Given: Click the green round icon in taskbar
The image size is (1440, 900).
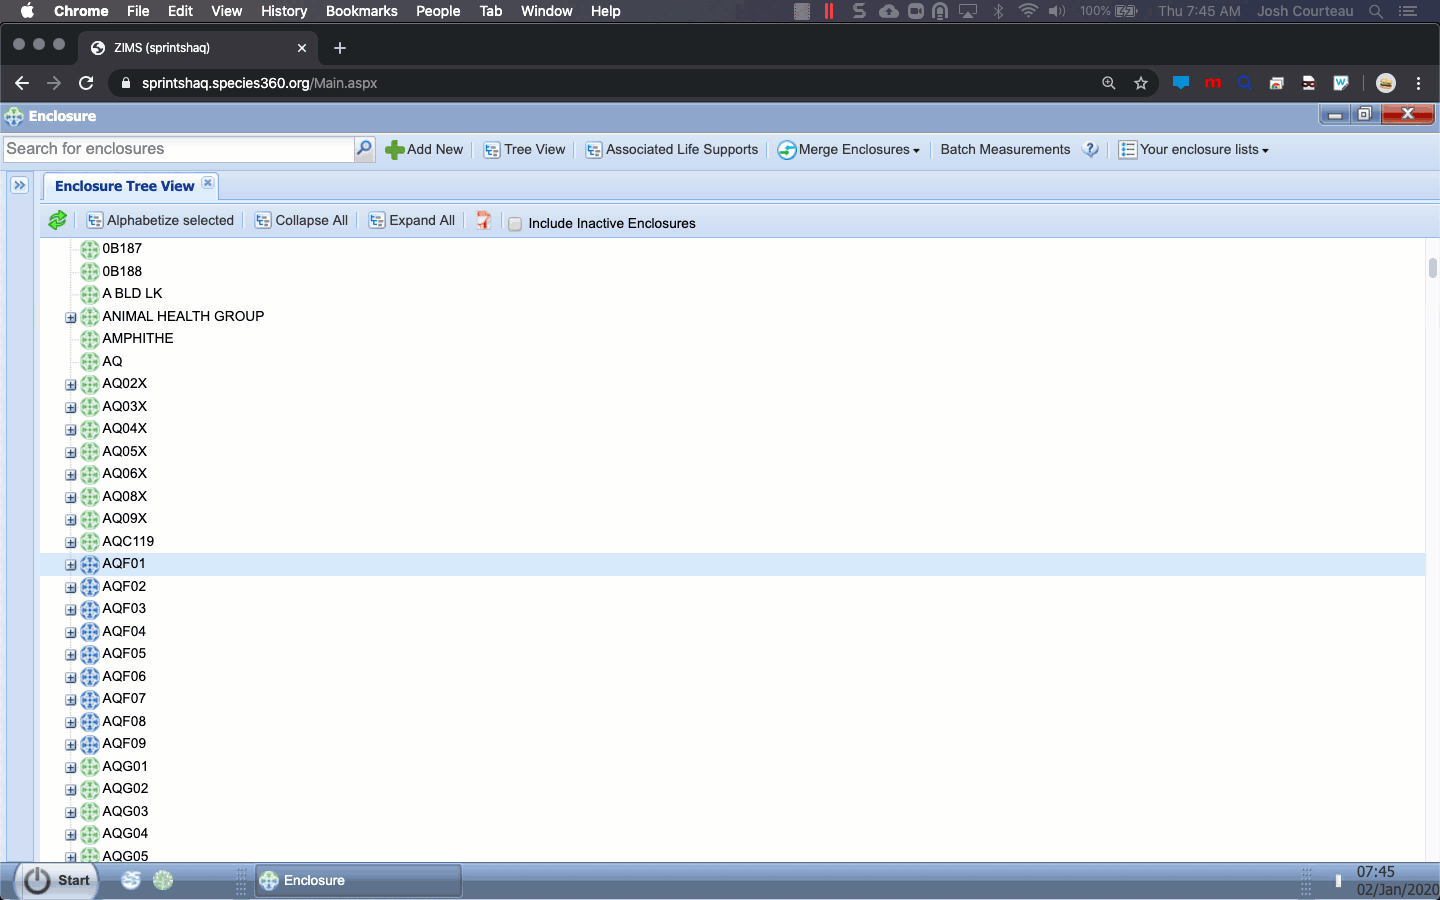Looking at the screenshot, I should (x=163, y=880).
